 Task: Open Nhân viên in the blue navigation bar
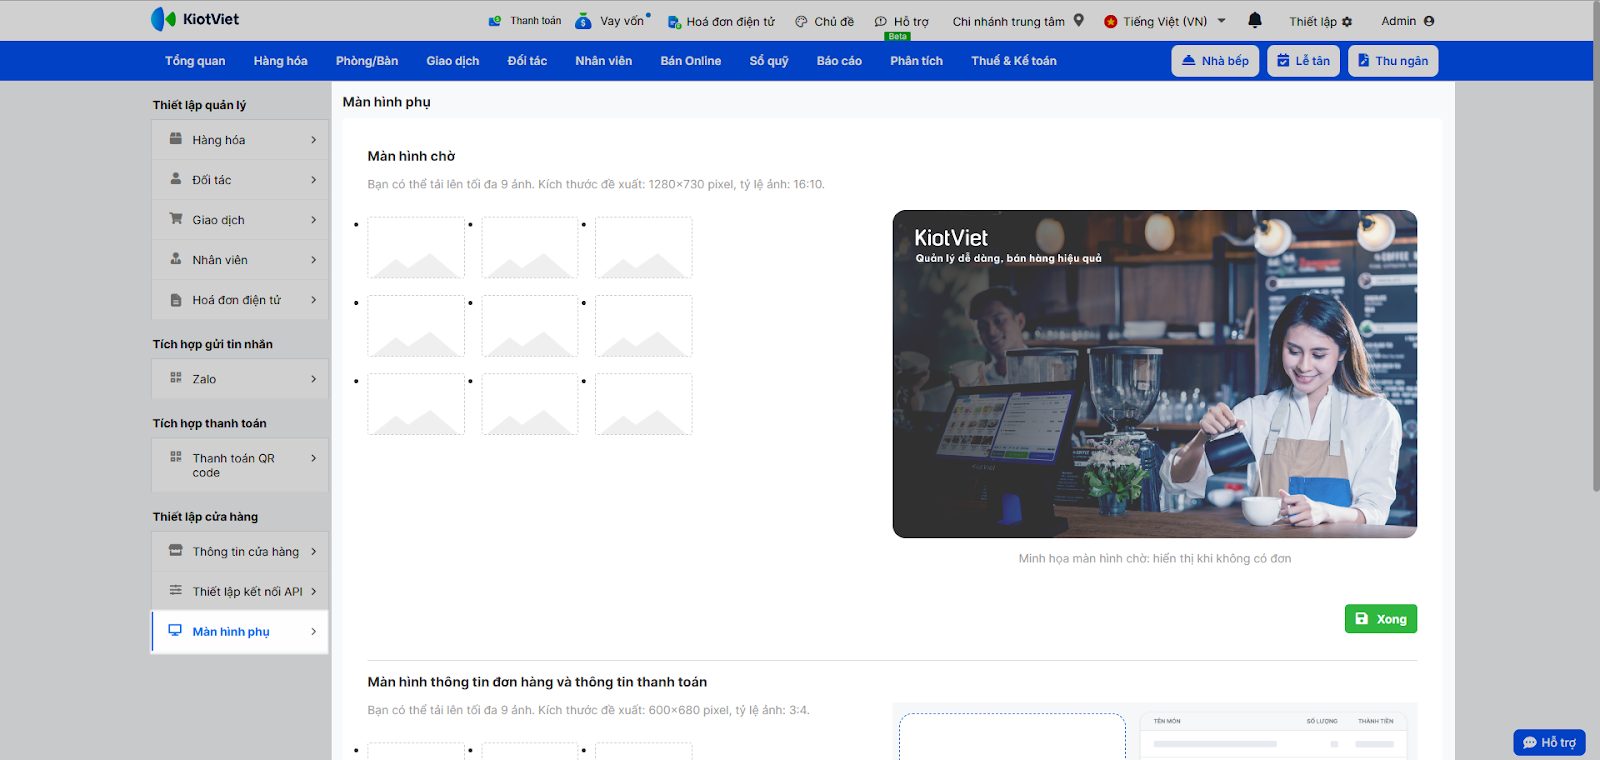pos(604,61)
